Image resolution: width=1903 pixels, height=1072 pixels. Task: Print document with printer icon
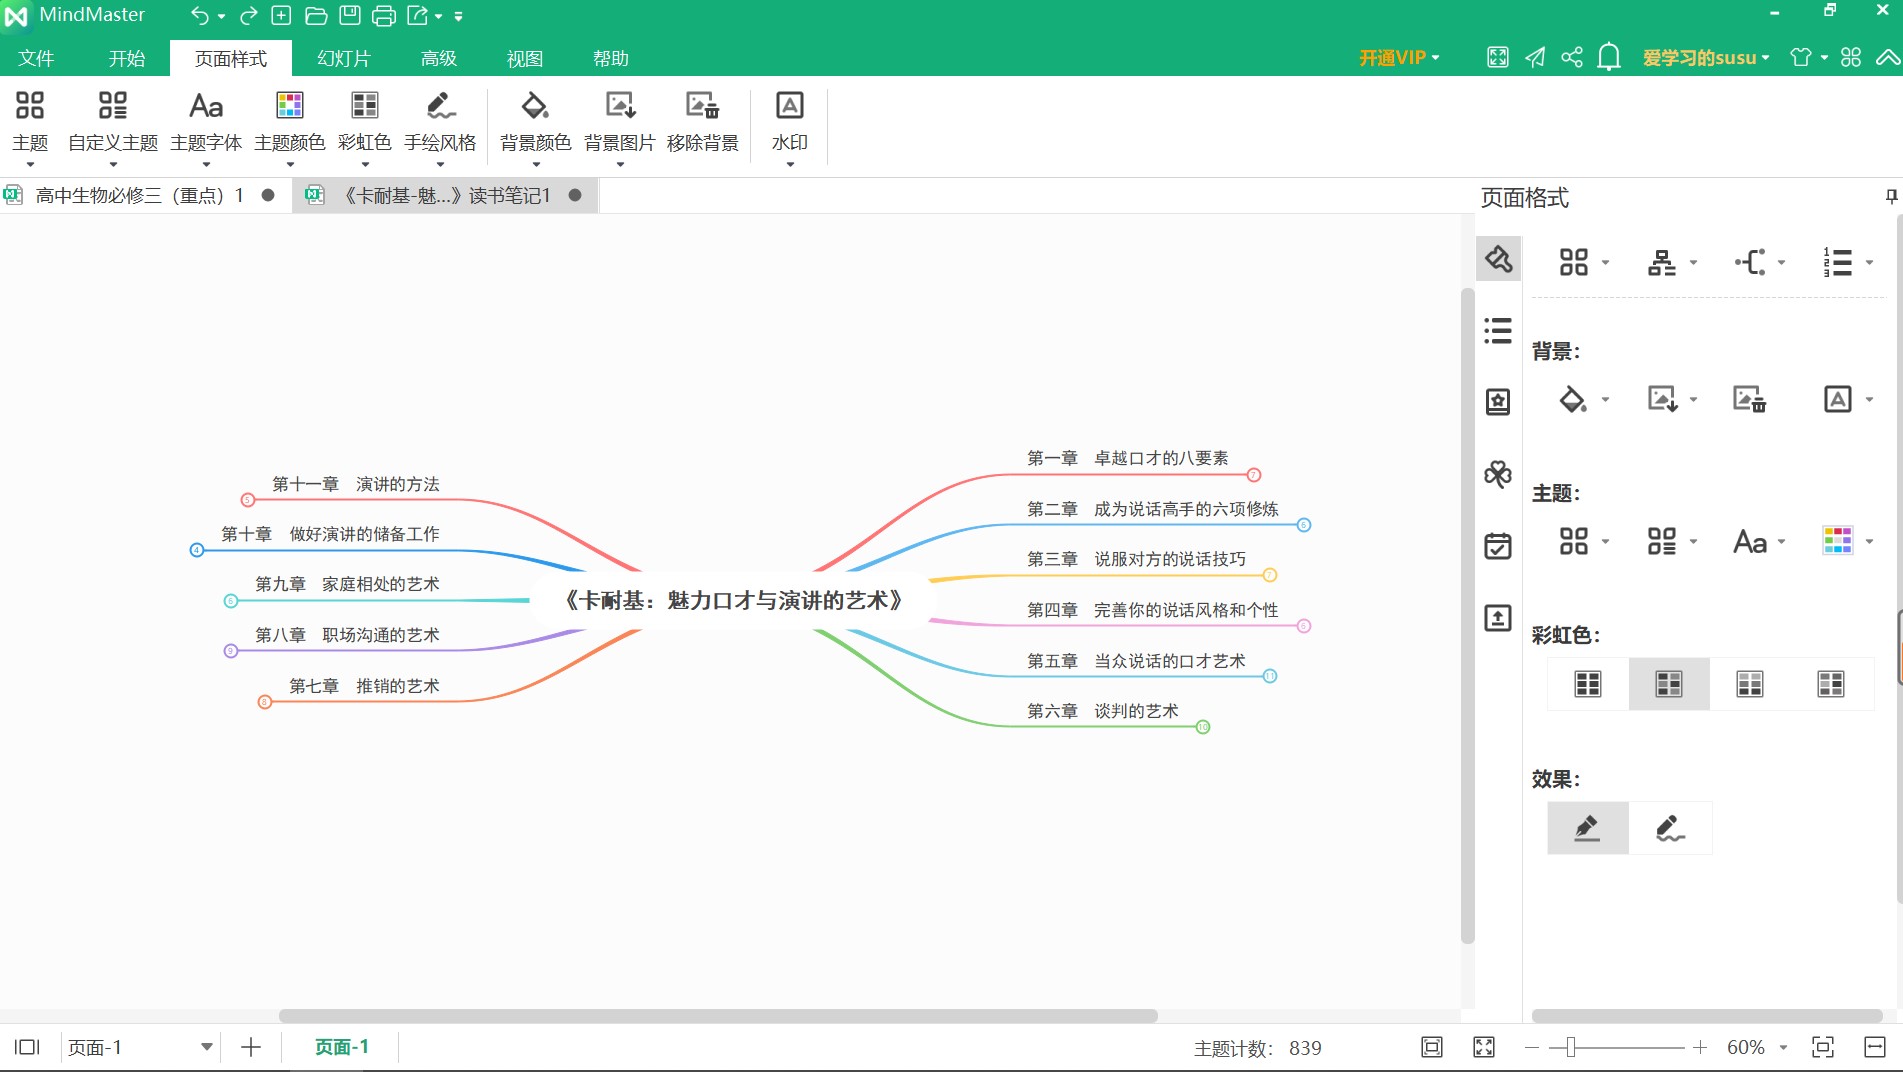coord(384,15)
